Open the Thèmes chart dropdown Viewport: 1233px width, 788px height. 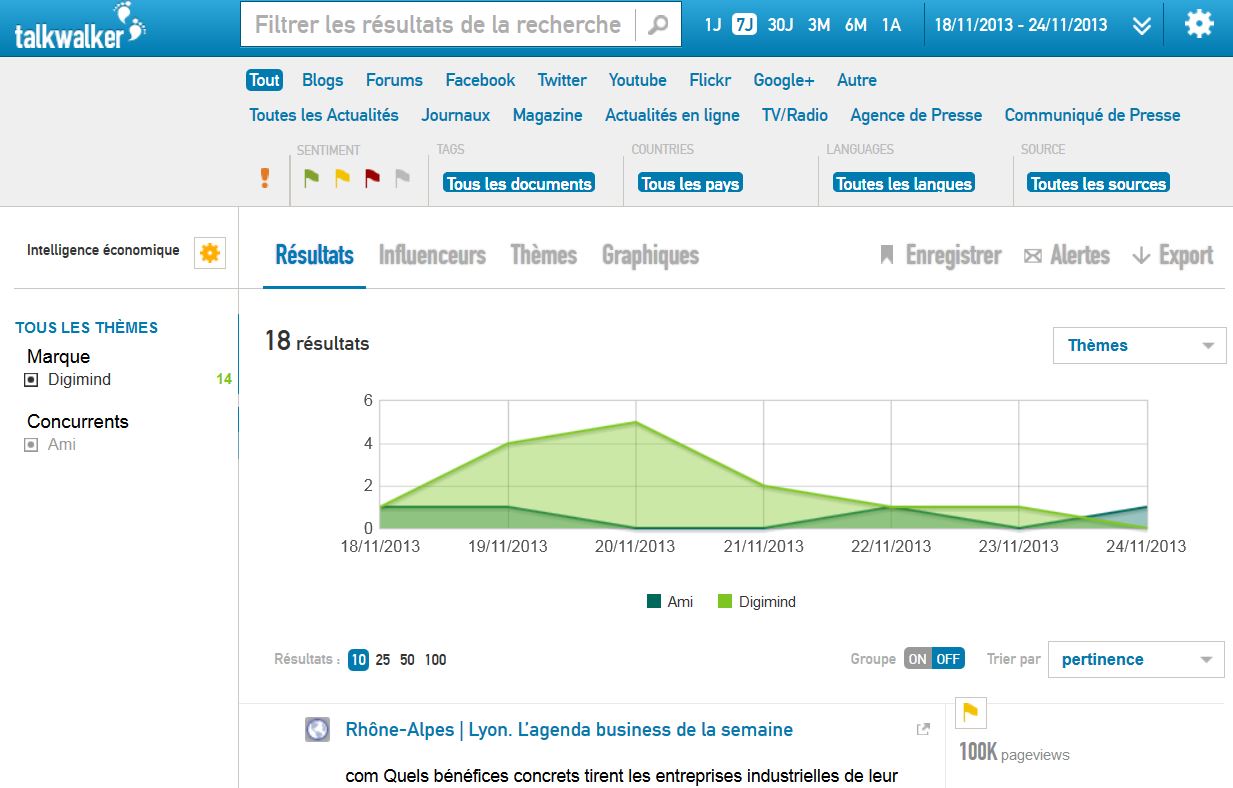pos(1140,346)
